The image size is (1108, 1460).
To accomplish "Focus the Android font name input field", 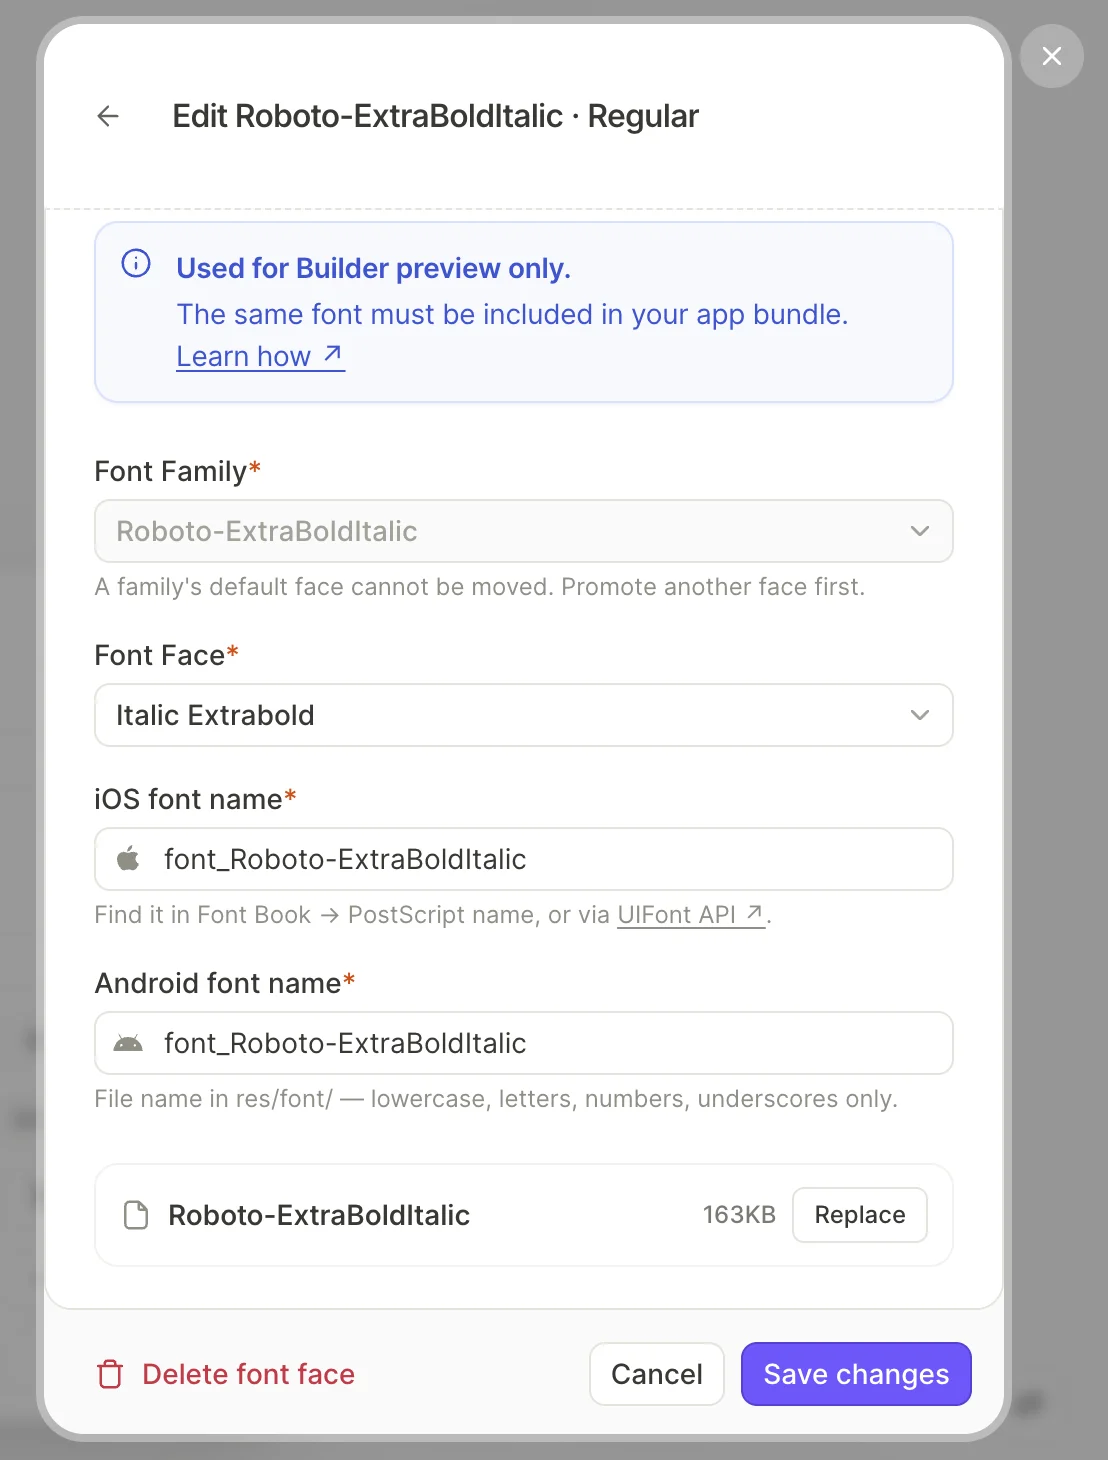I will click(524, 1043).
